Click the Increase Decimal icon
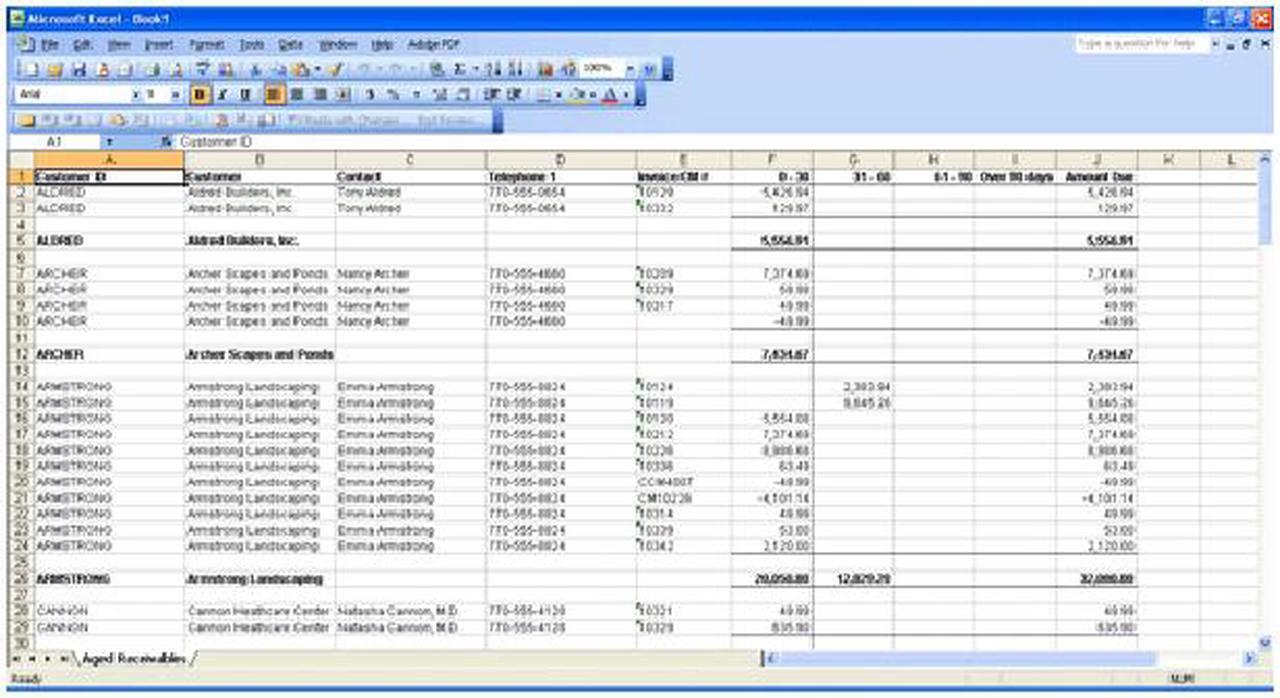Viewport: 1280px width, 698px height. pos(439,95)
